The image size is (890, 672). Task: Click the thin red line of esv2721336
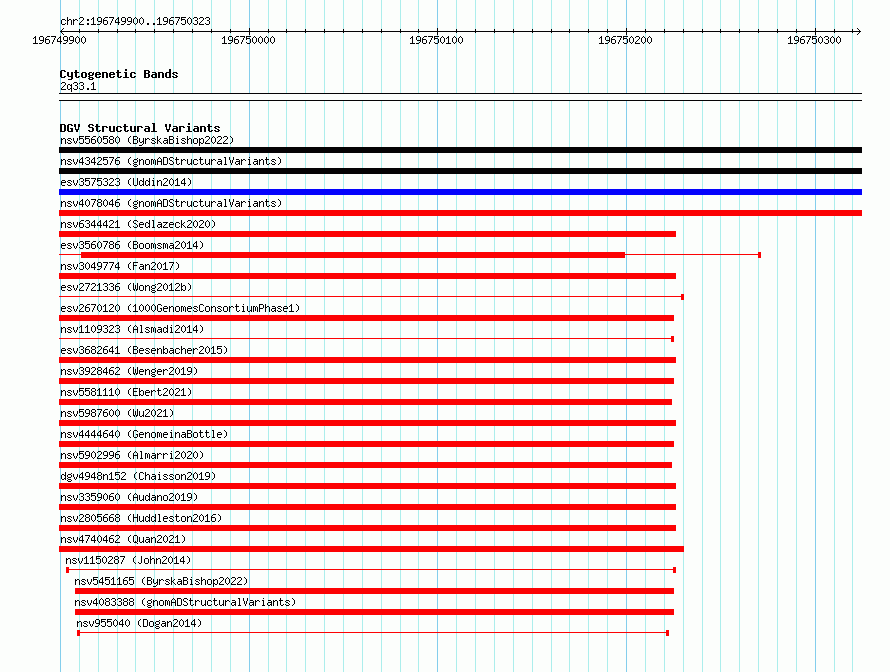tap(371, 297)
